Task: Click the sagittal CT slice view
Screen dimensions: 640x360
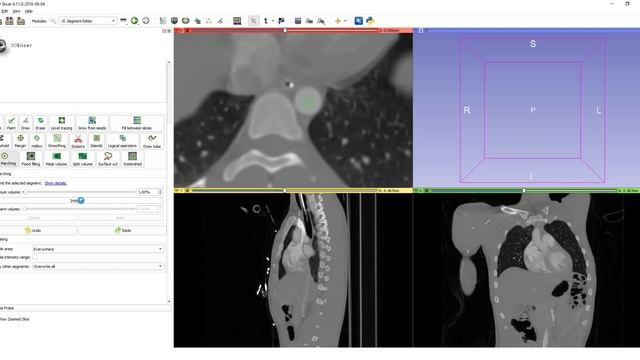Action: pos(293,270)
